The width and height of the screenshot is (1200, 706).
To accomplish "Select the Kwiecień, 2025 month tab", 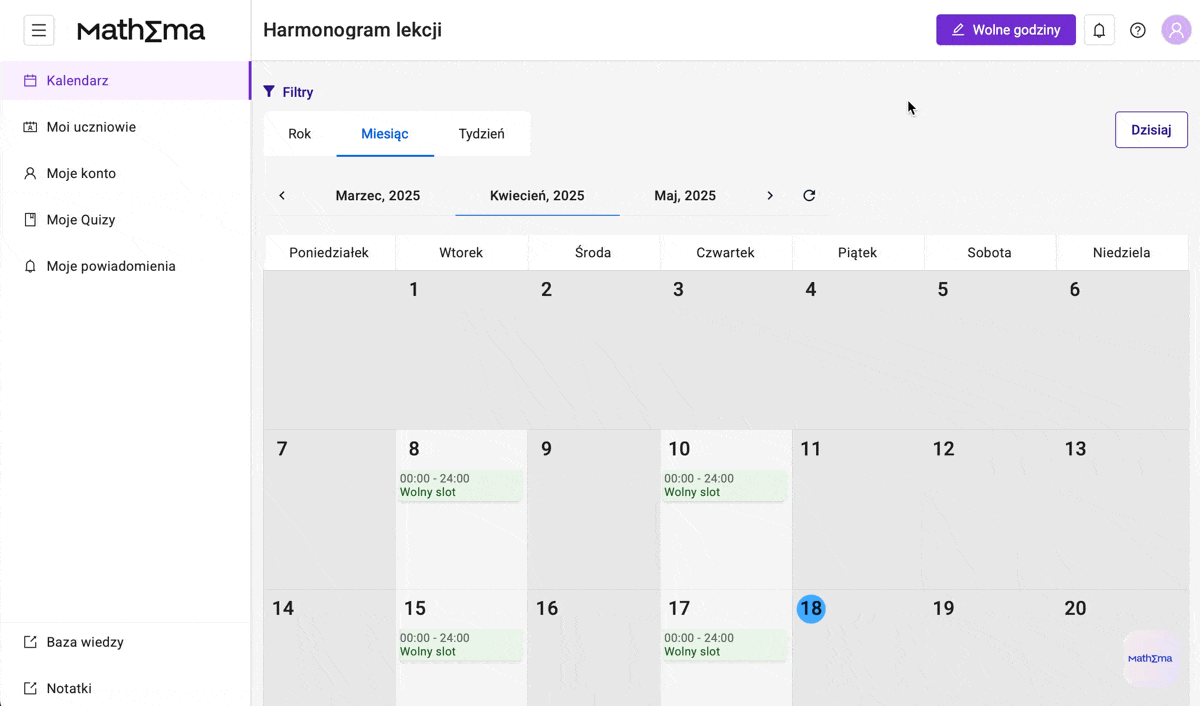I will tap(537, 196).
